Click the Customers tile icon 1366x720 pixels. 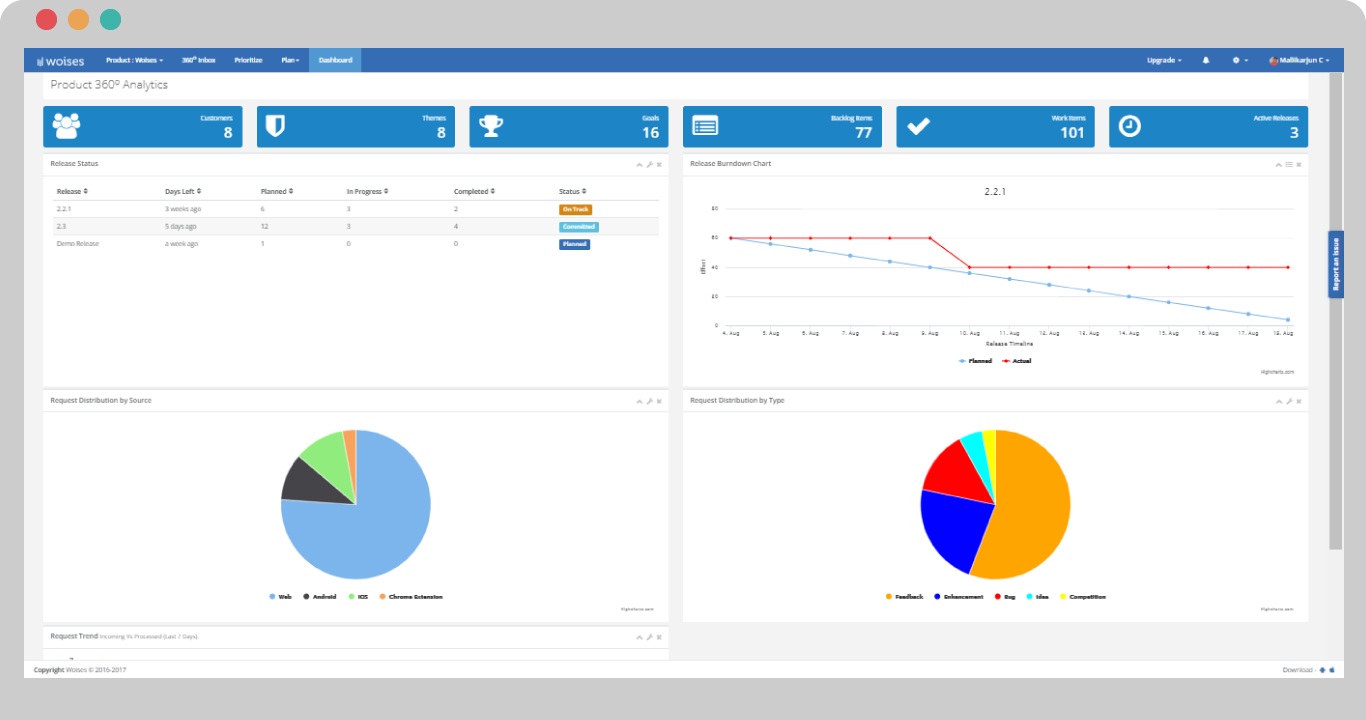point(66,126)
